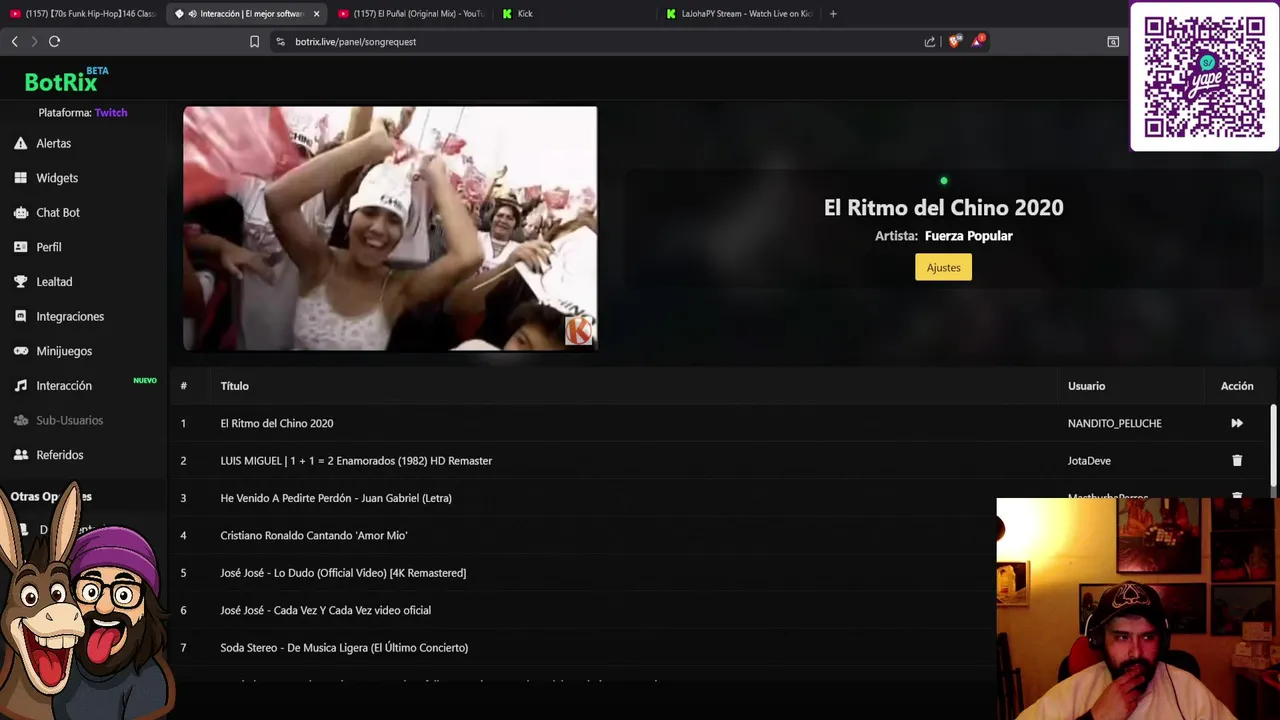This screenshot has width=1280, height=720.
Task: Delete the LUIS MIGUEL song from JotaDeve
Action: (1237, 461)
